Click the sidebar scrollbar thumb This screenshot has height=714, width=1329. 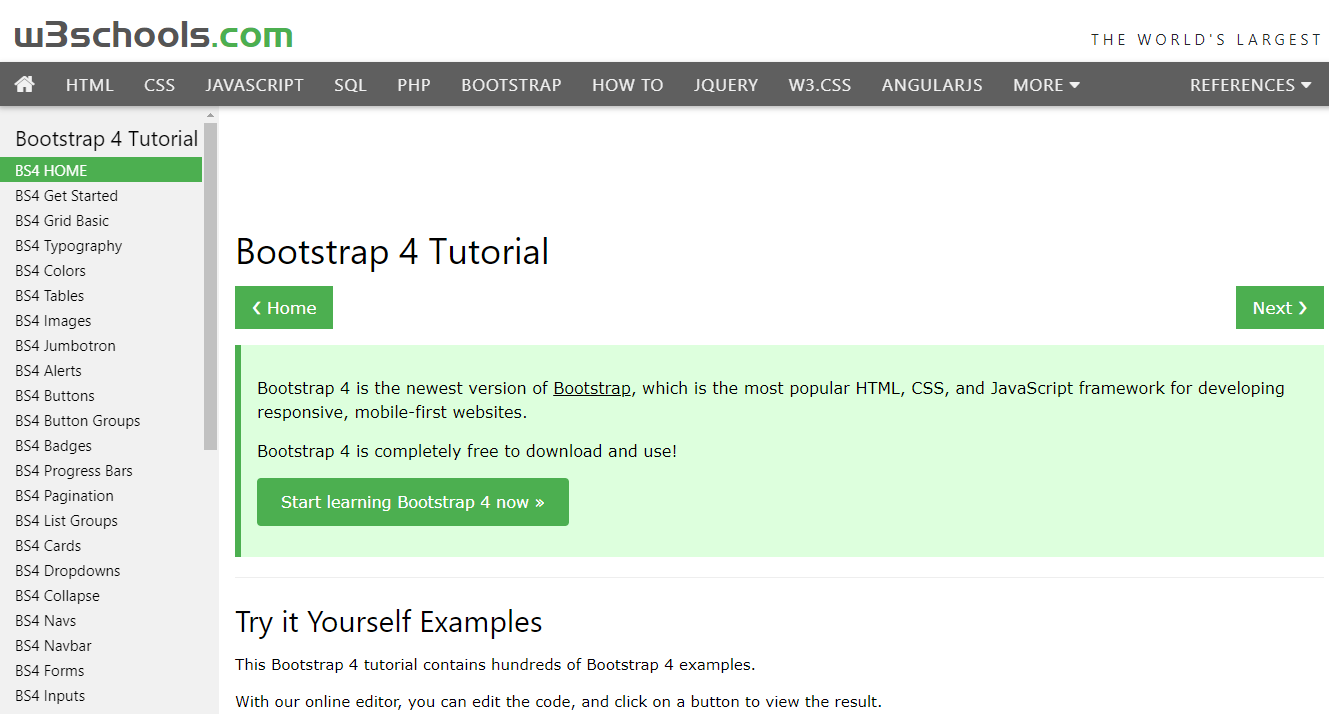210,286
